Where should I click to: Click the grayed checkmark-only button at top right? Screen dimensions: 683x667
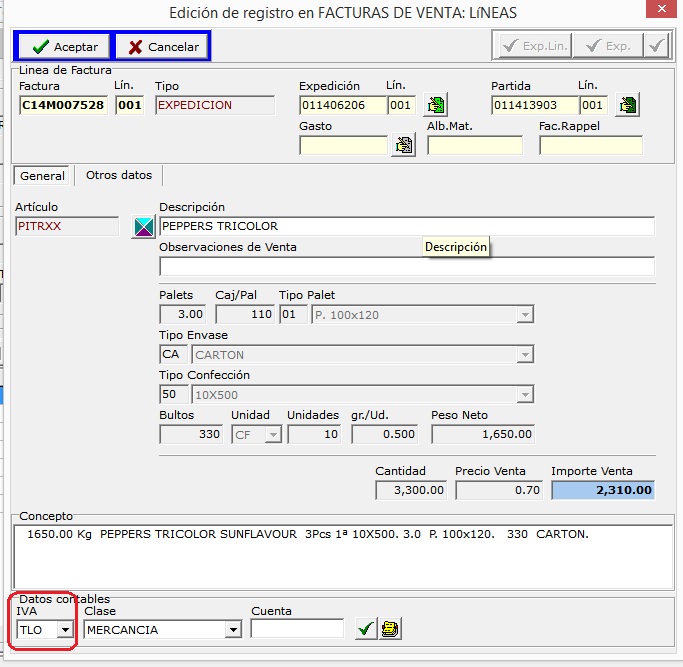coord(656,46)
